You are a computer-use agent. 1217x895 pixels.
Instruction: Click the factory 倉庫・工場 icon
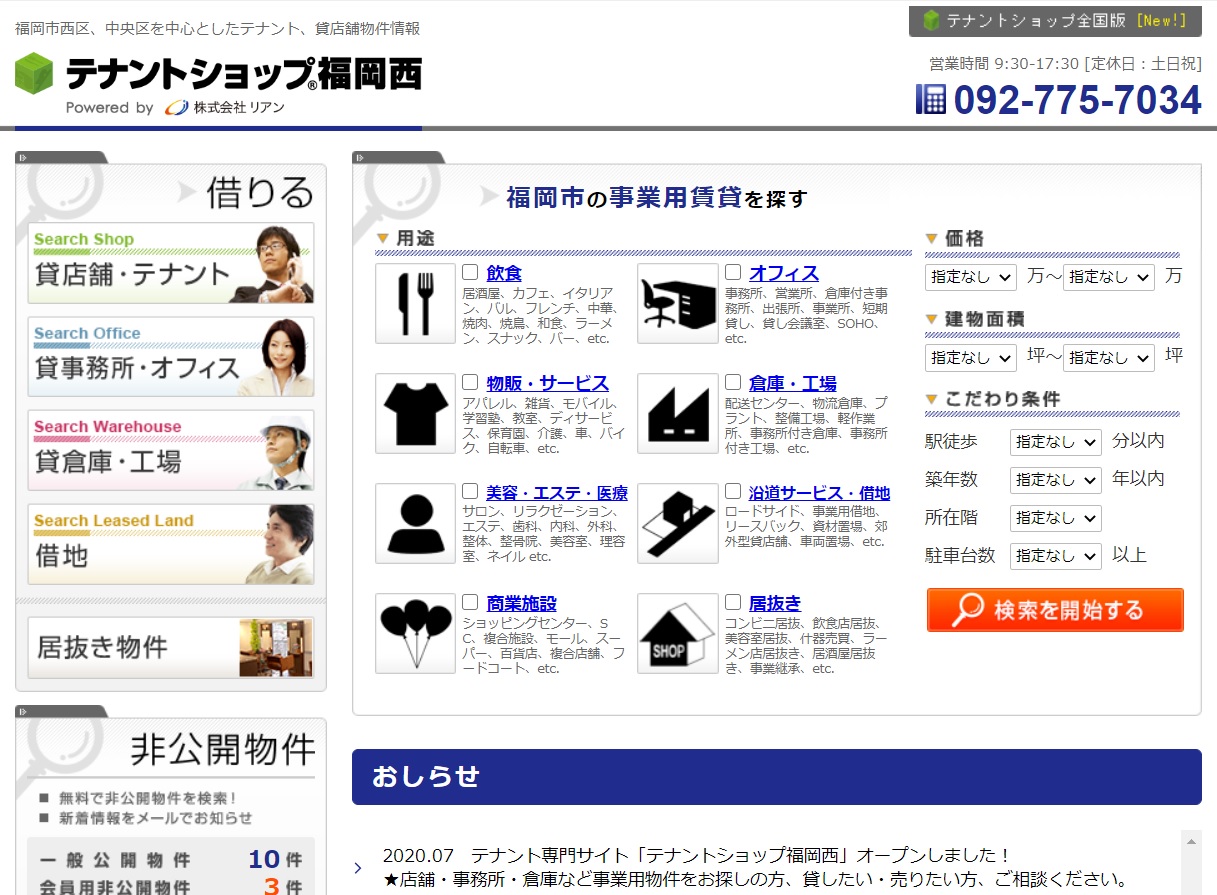[x=677, y=414]
